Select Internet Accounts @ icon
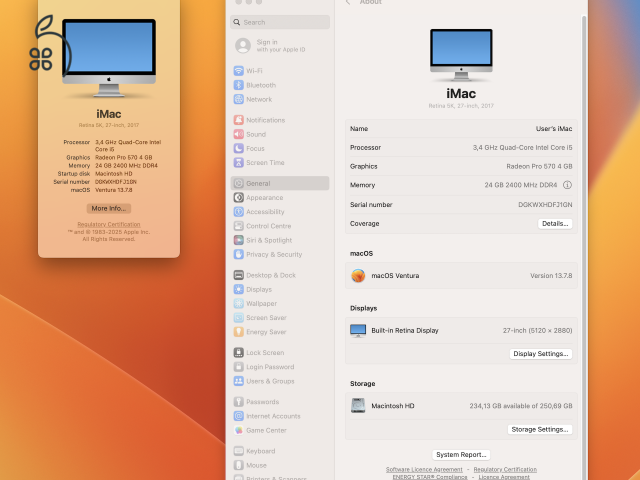Image resolution: width=640 pixels, height=480 pixels. pos(239,416)
